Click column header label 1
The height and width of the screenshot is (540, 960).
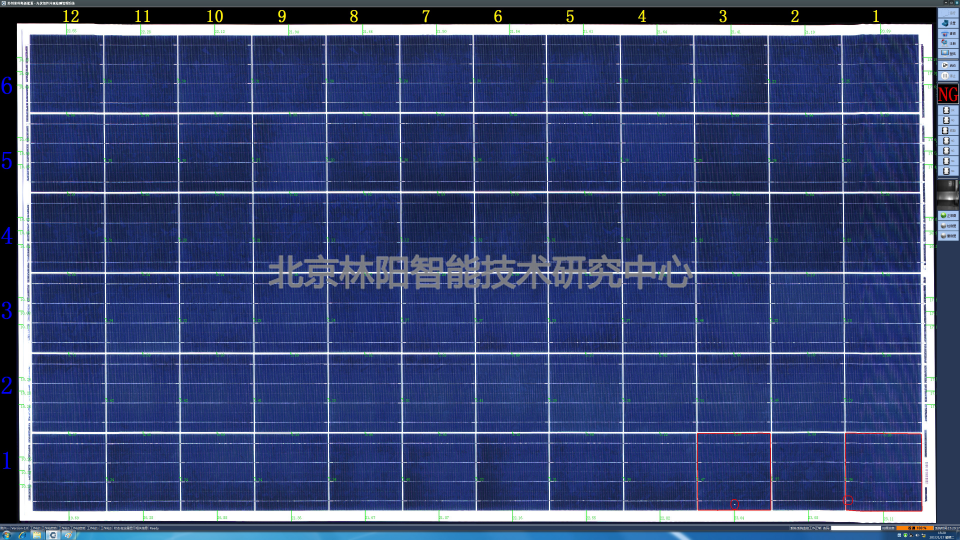coord(876,17)
